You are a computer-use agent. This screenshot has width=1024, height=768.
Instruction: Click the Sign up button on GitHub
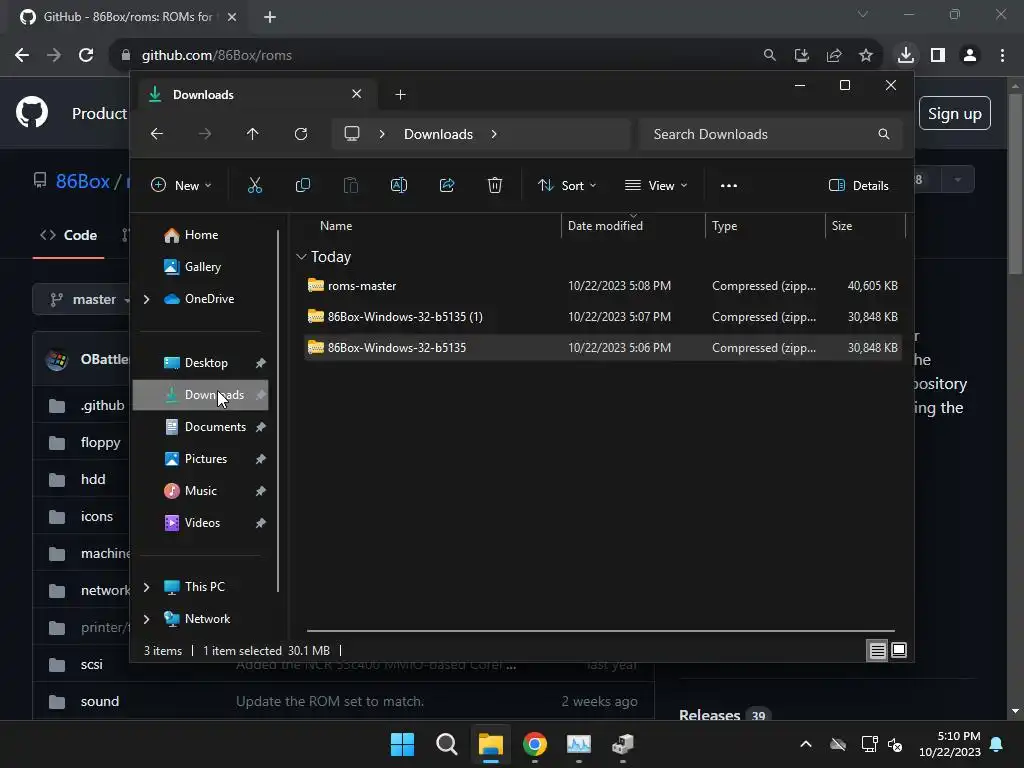pyautogui.click(x=955, y=114)
